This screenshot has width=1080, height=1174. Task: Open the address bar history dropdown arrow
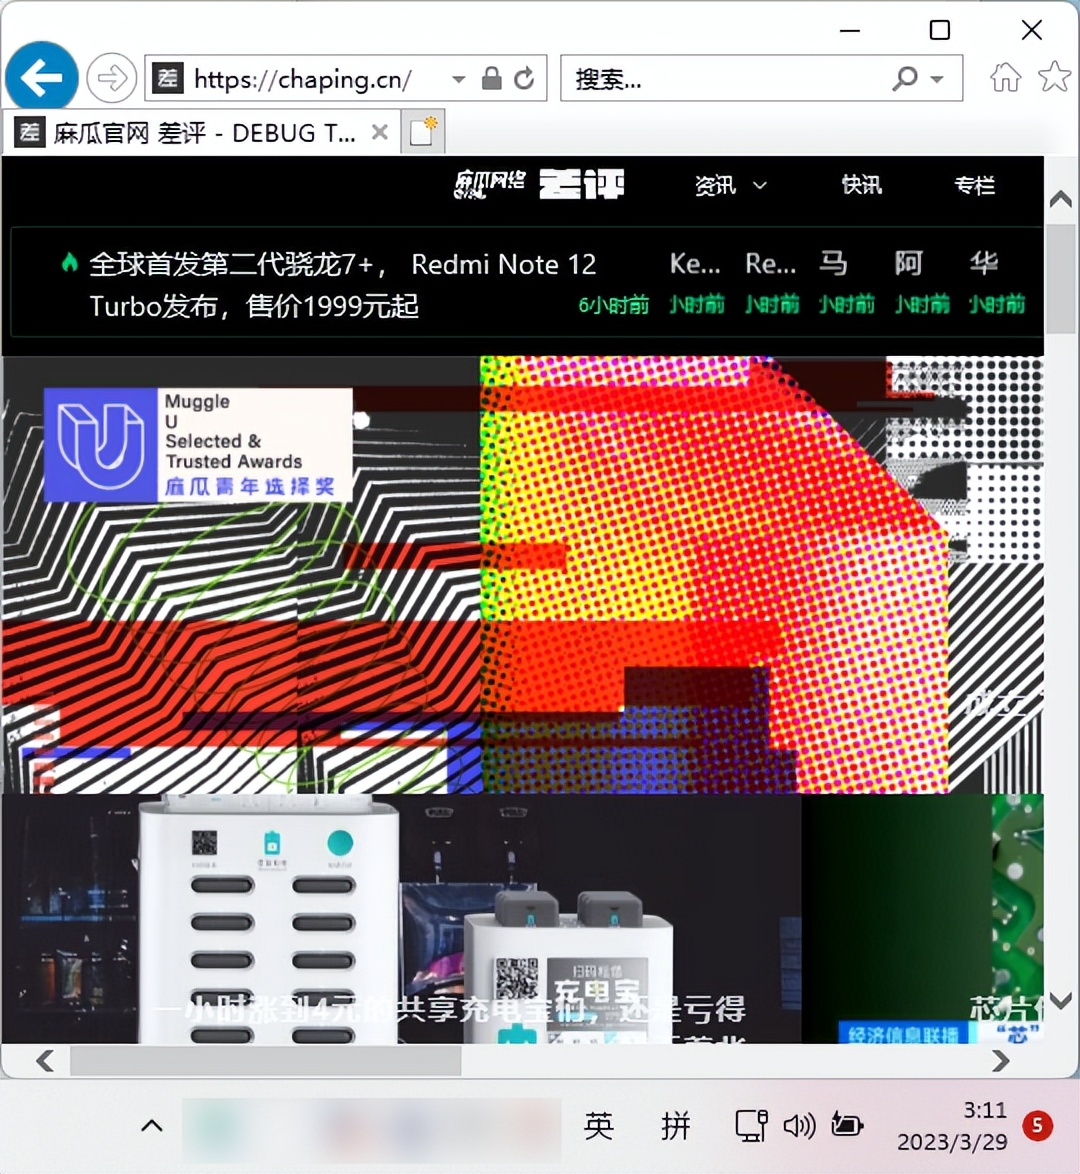pos(458,78)
